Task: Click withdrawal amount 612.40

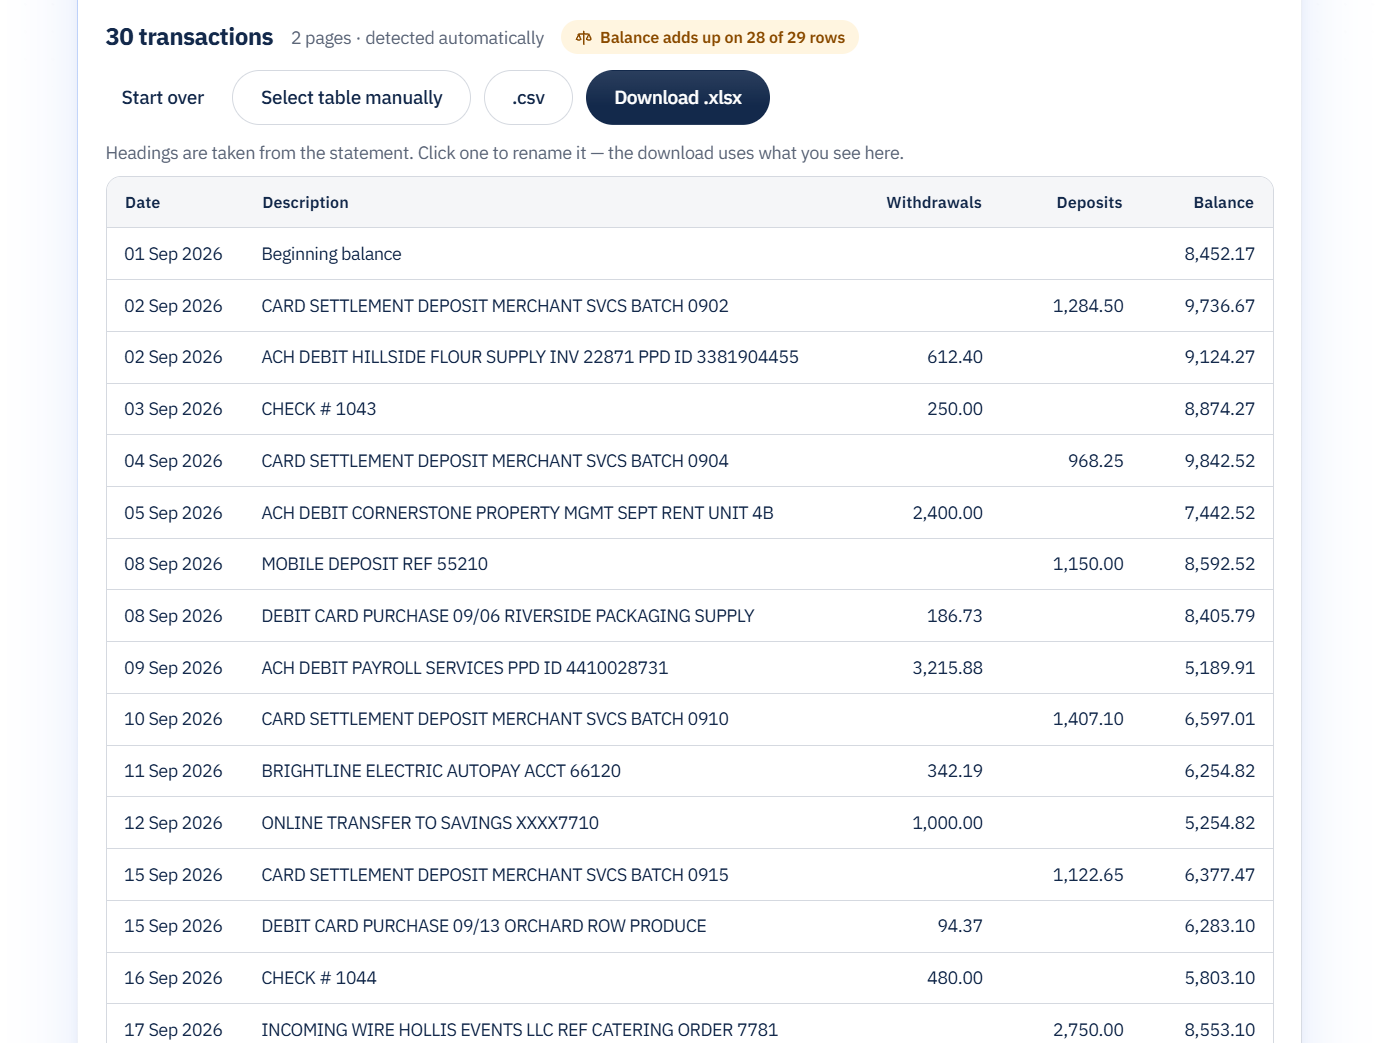Action: [955, 357]
